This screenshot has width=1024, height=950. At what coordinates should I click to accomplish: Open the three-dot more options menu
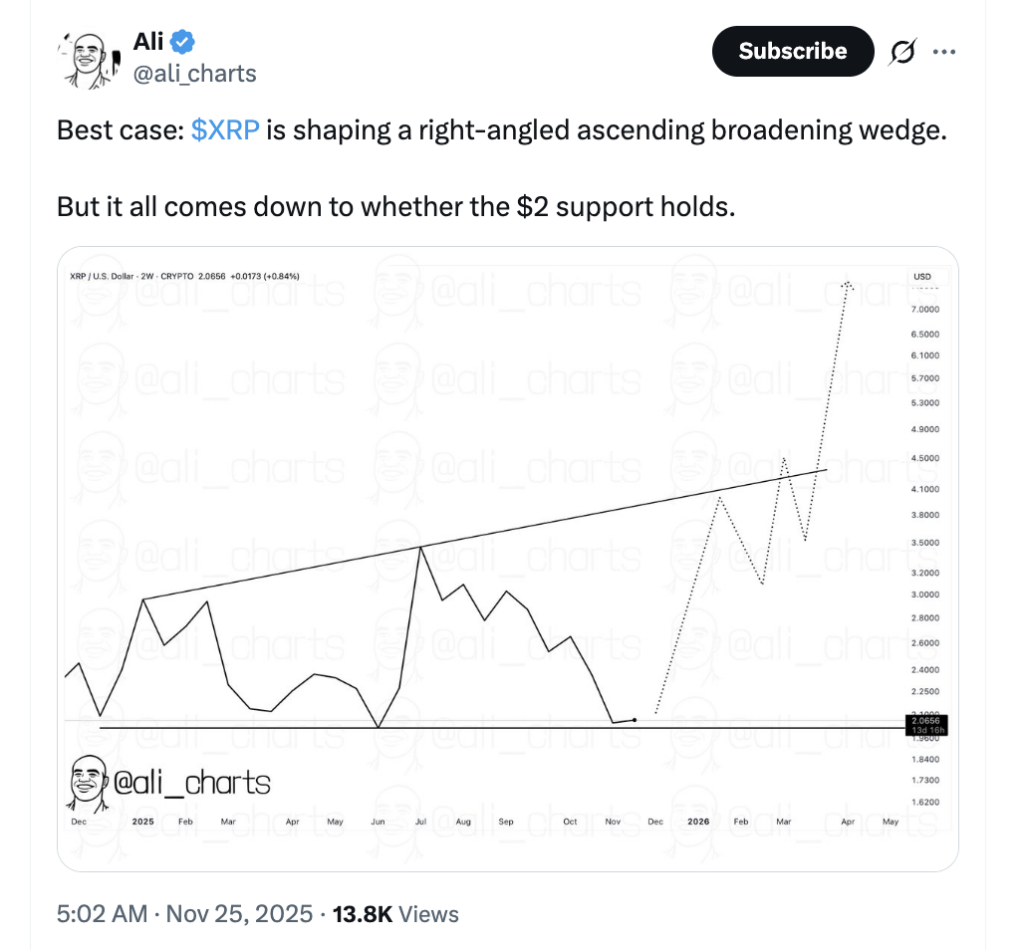944,52
